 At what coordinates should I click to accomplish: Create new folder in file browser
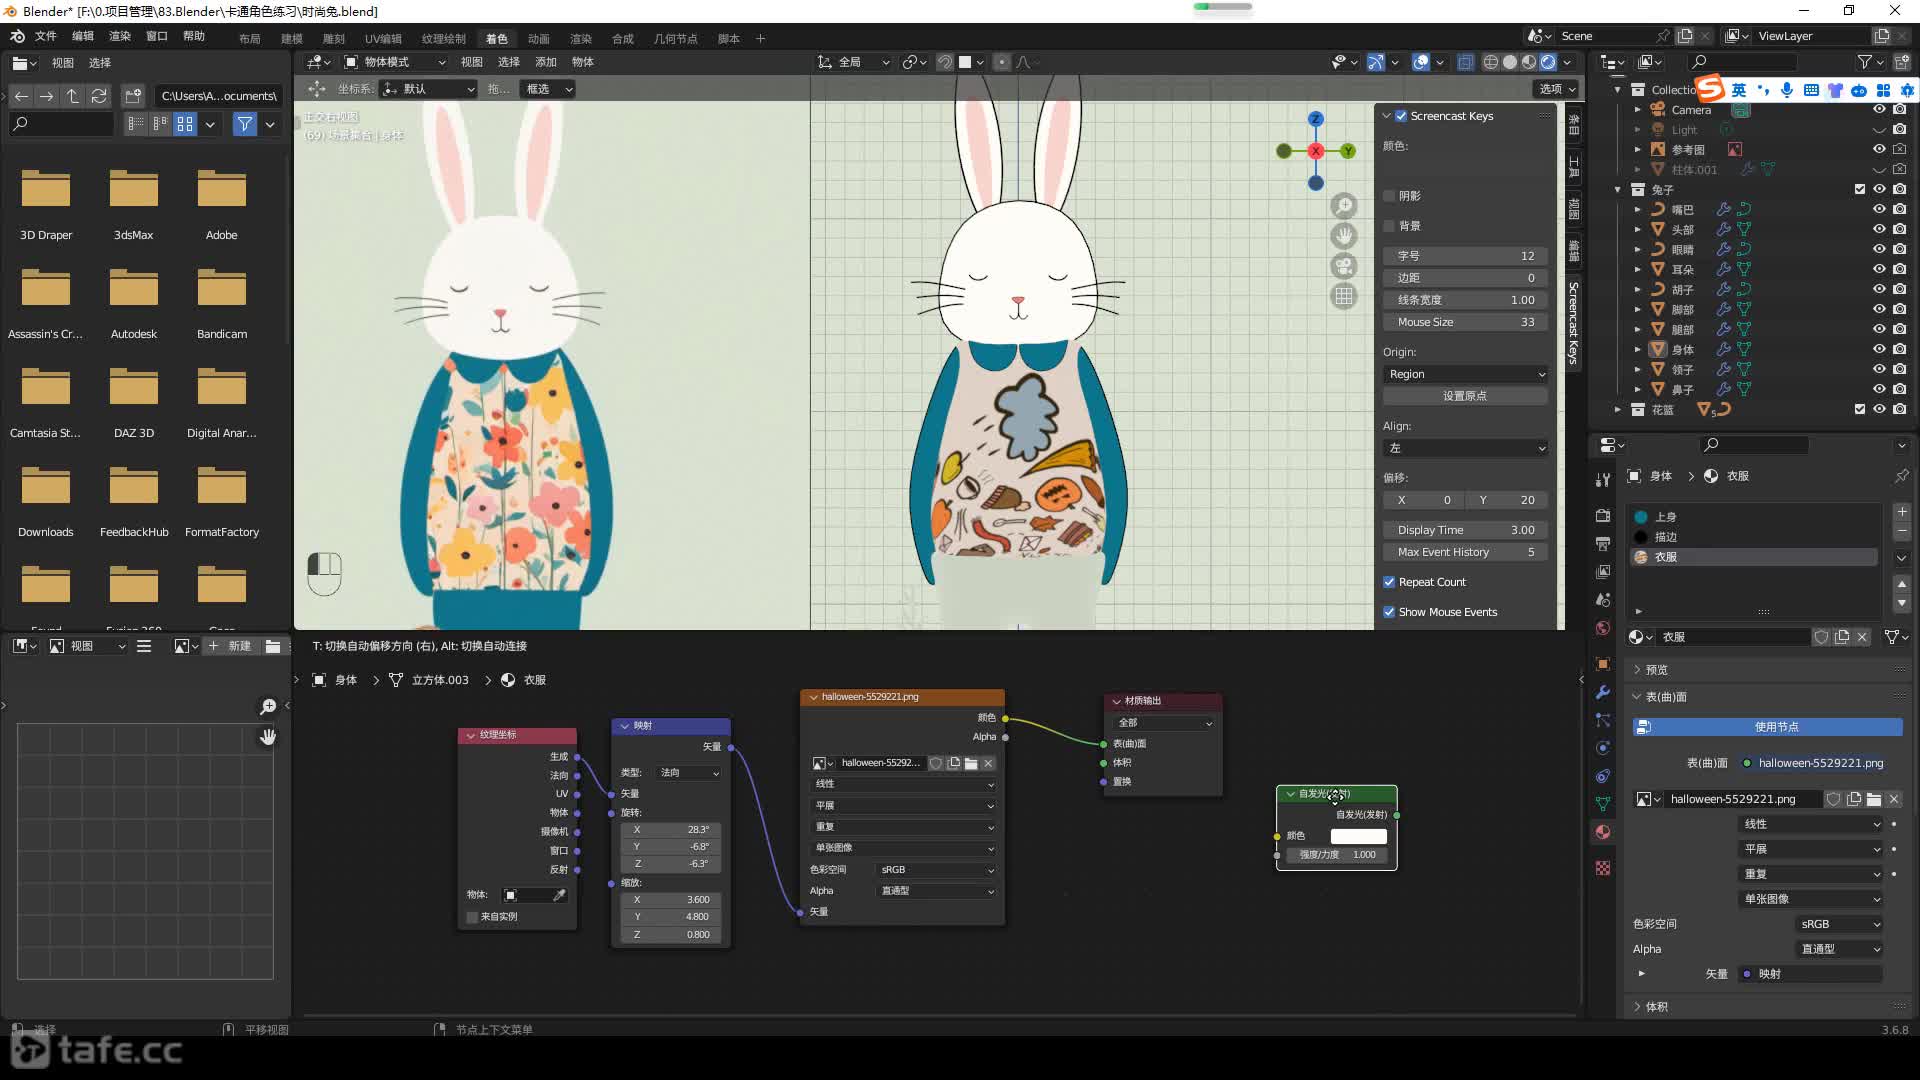pyautogui.click(x=133, y=96)
